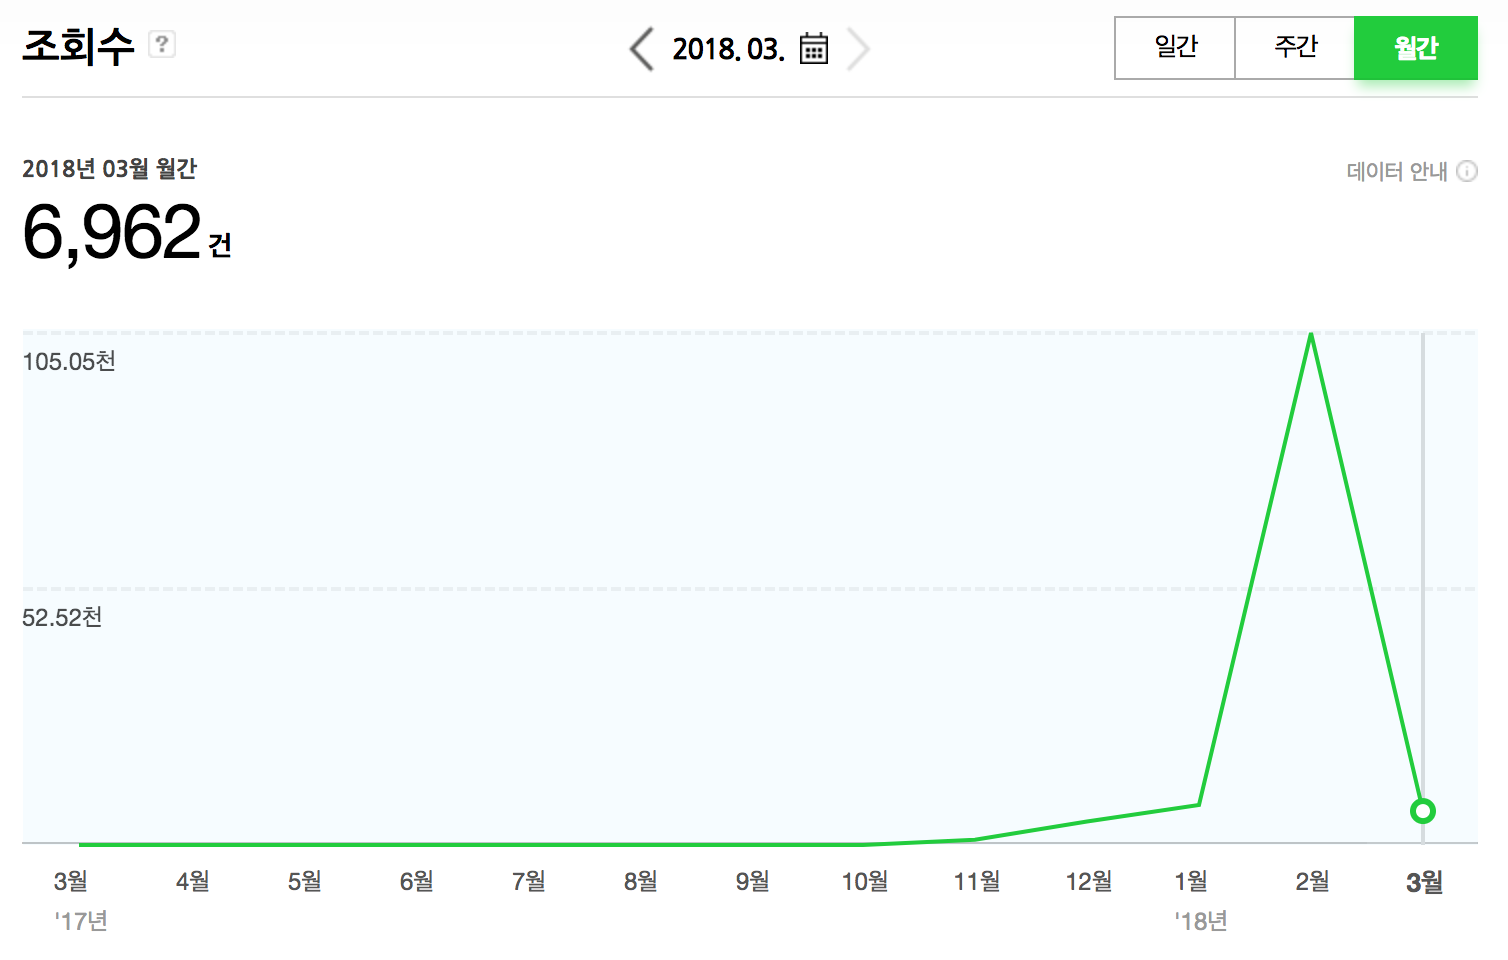This screenshot has width=1508, height=960.
Task: Select 3월 '17년 on the chart axis
Action: [71, 881]
